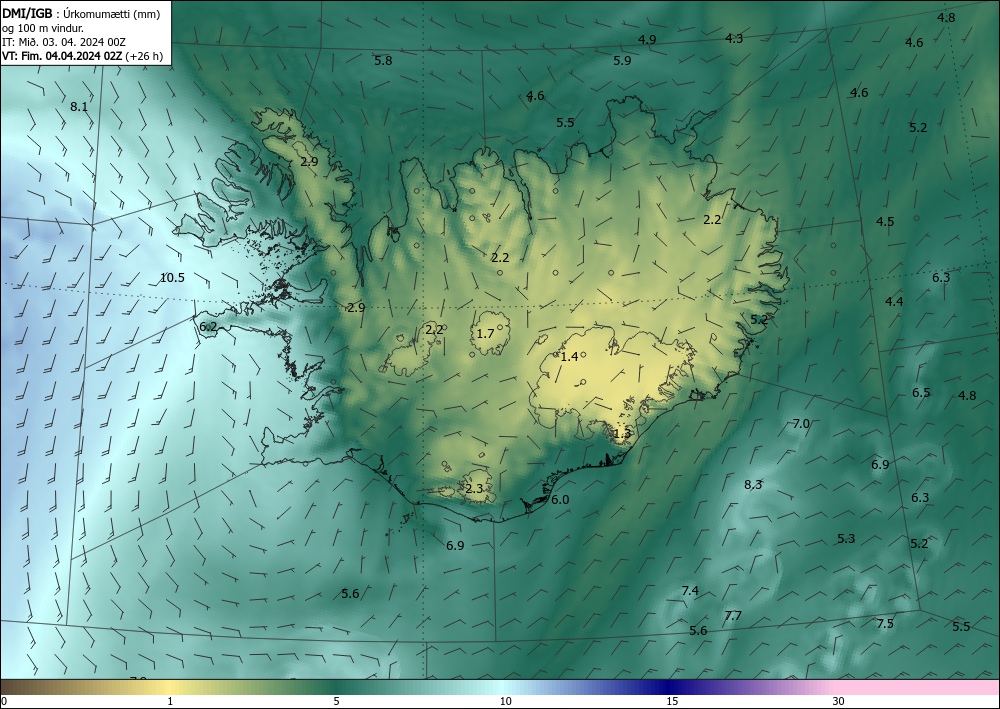1000x709 pixels.
Task: Click the 6.2 value on Snæfellsnes peninsula
Action: (209, 327)
